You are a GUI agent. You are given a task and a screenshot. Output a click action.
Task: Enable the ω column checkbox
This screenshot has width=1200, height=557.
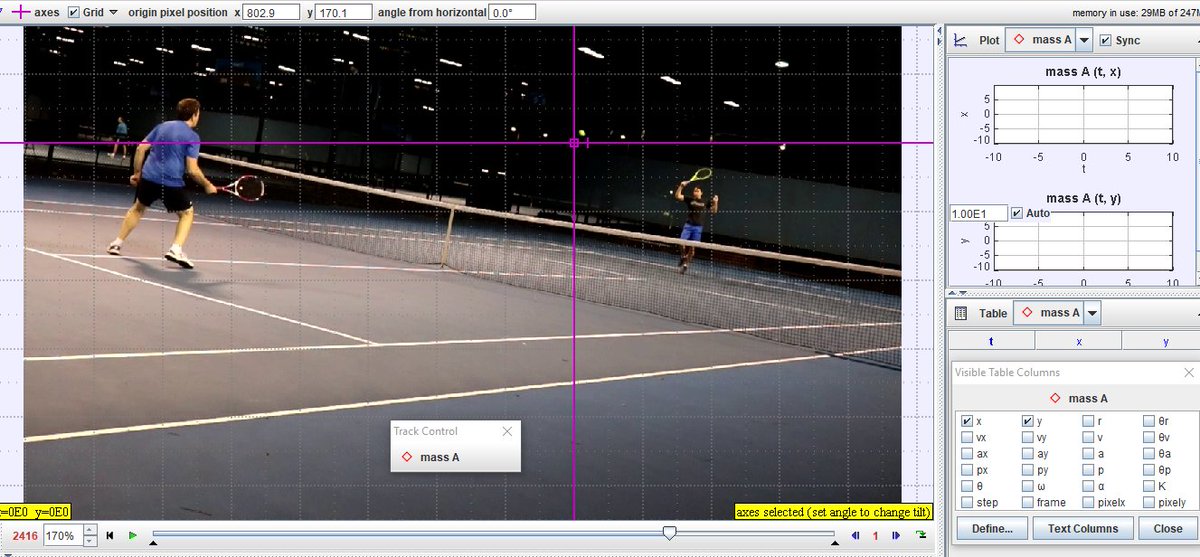click(1027, 486)
